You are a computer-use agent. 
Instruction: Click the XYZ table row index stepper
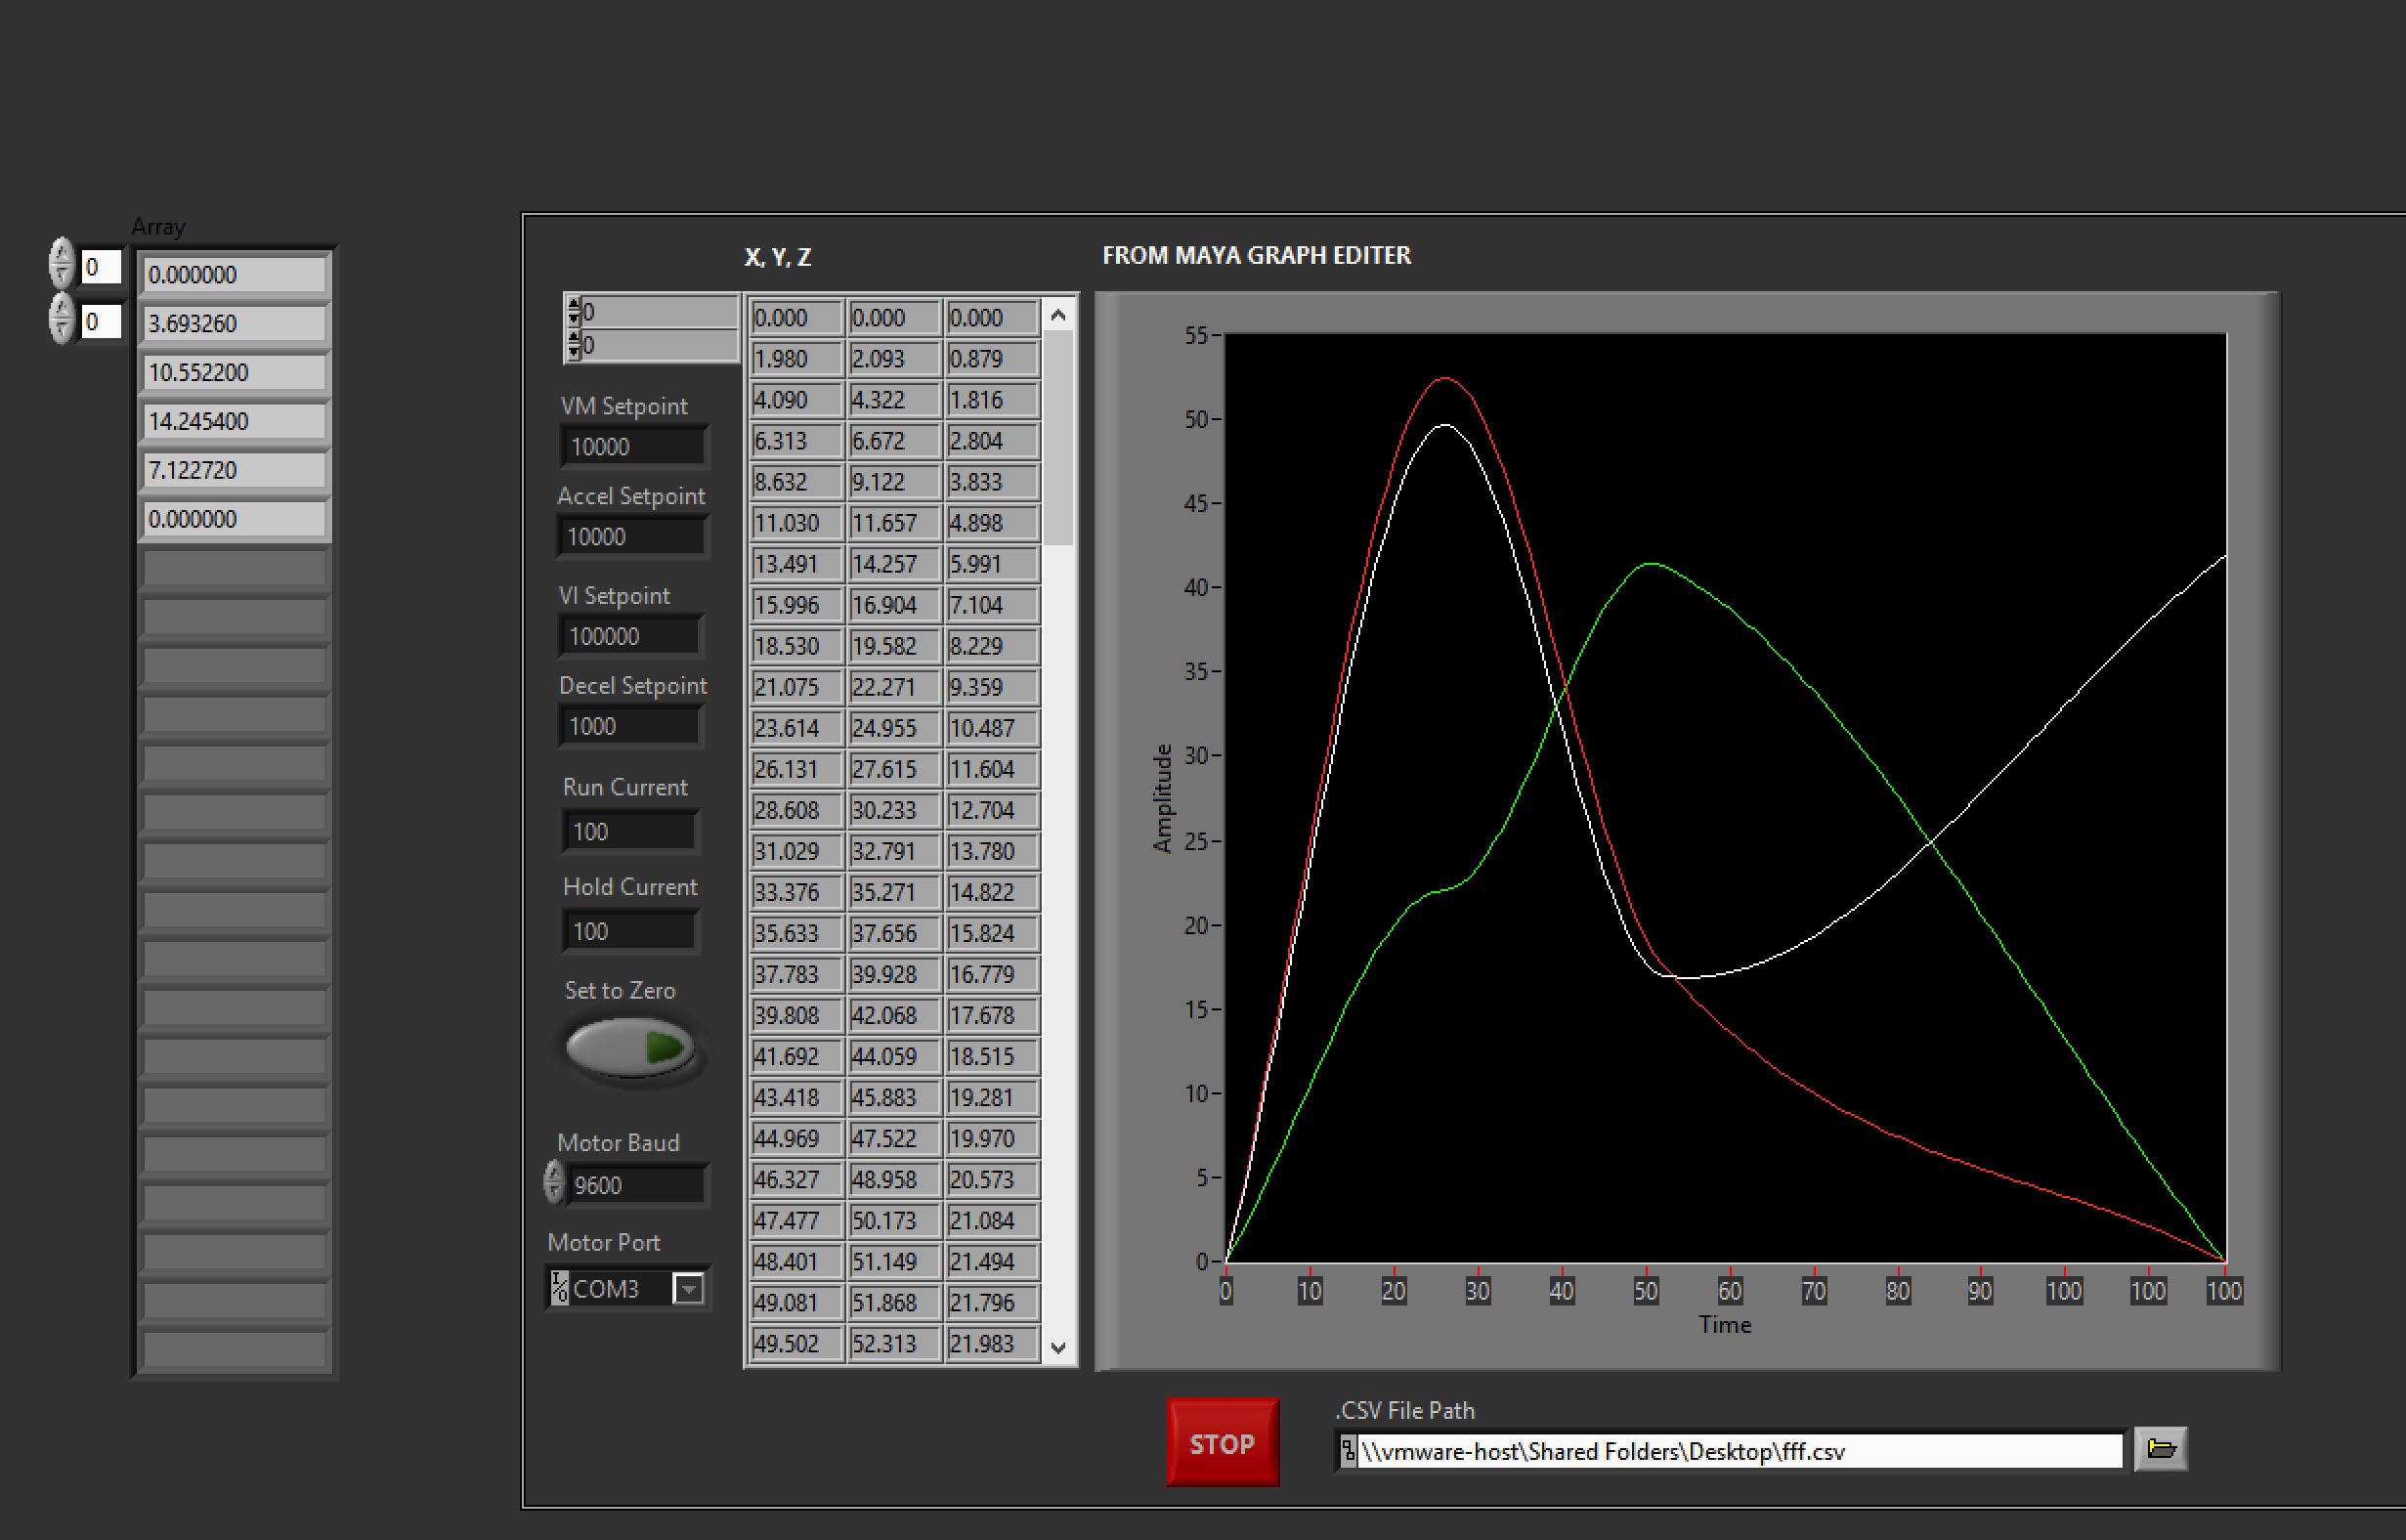tap(573, 312)
